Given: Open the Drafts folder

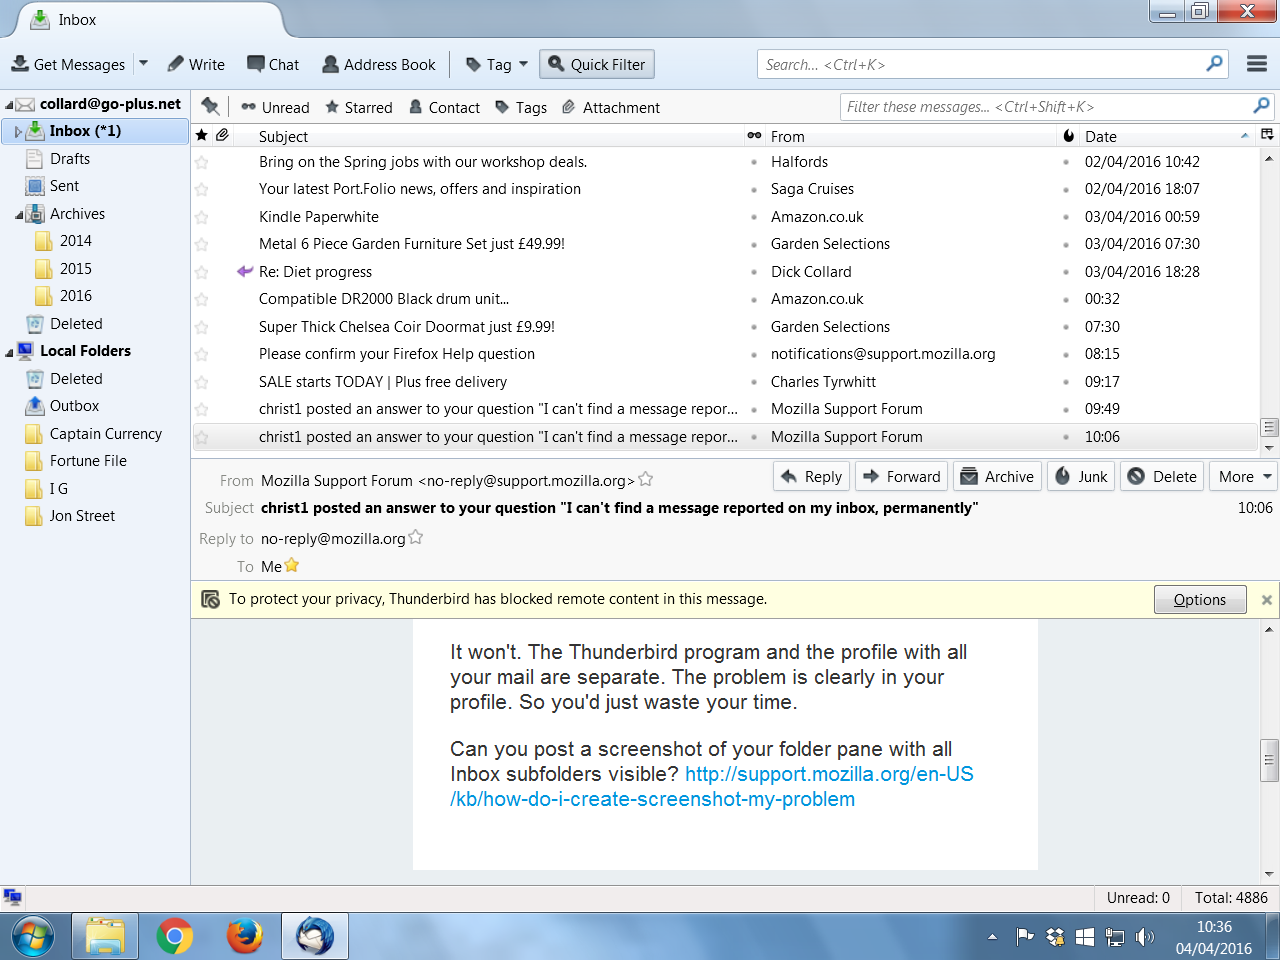Looking at the screenshot, I should [x=70, y=159].
